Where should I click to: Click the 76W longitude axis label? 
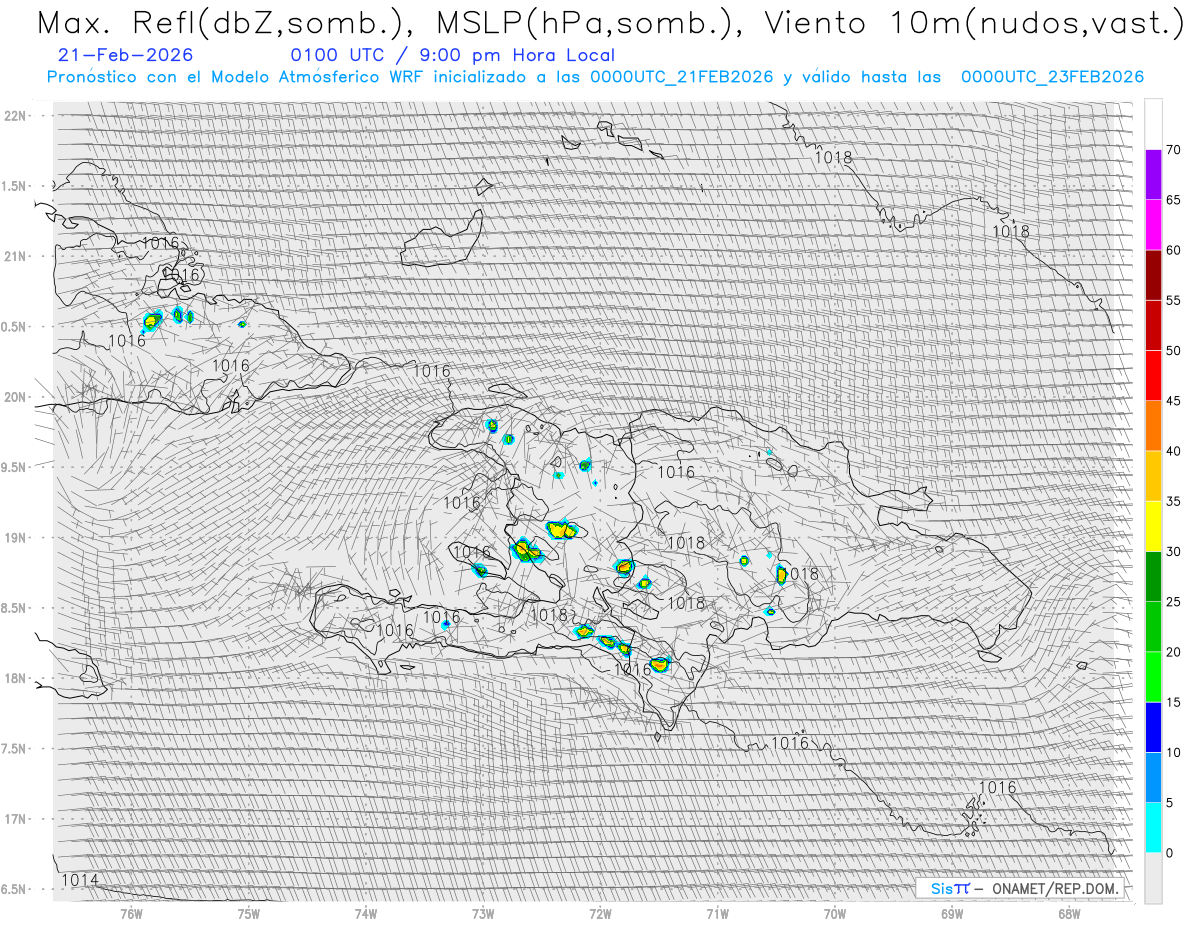[x=131, y=913]
